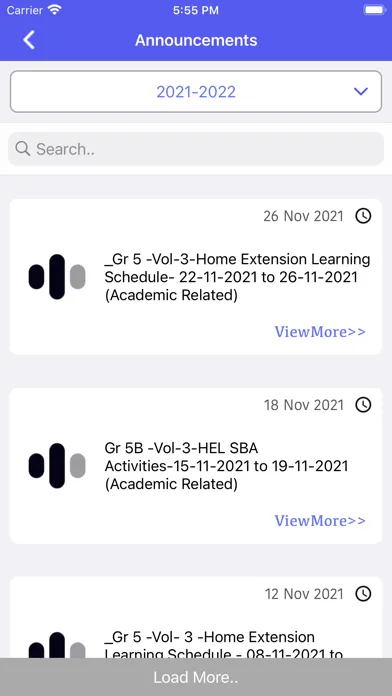Expand the year selector chevron

tap(361, 91)
